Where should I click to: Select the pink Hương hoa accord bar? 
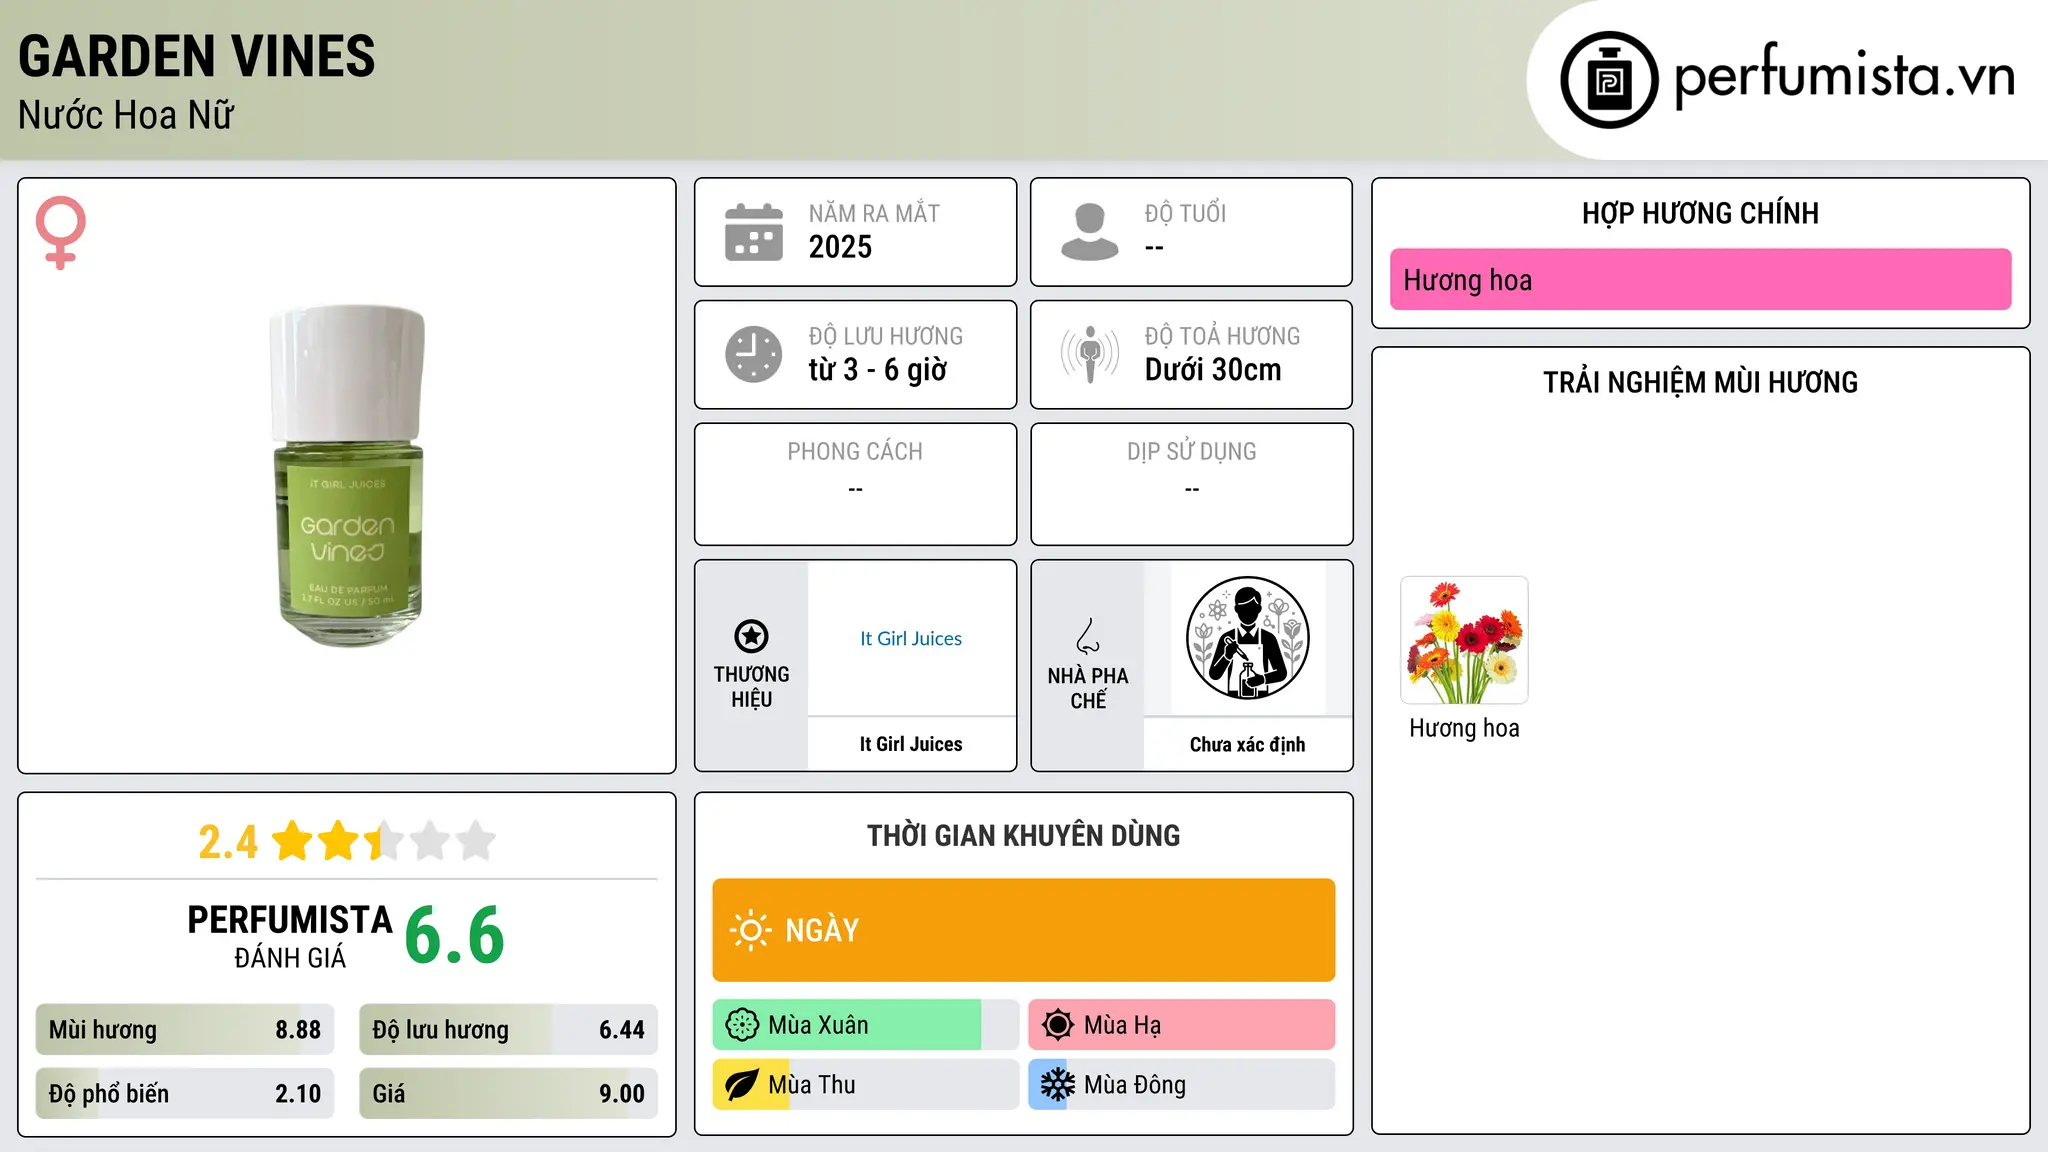(1701, 280)
